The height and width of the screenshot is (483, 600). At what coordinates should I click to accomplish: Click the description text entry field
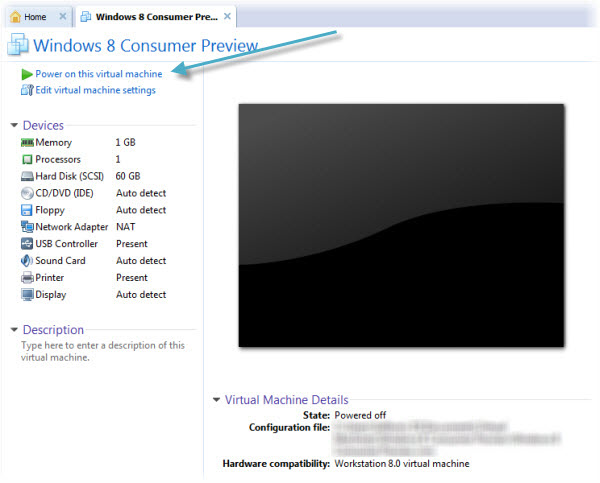tap(102, 351)
